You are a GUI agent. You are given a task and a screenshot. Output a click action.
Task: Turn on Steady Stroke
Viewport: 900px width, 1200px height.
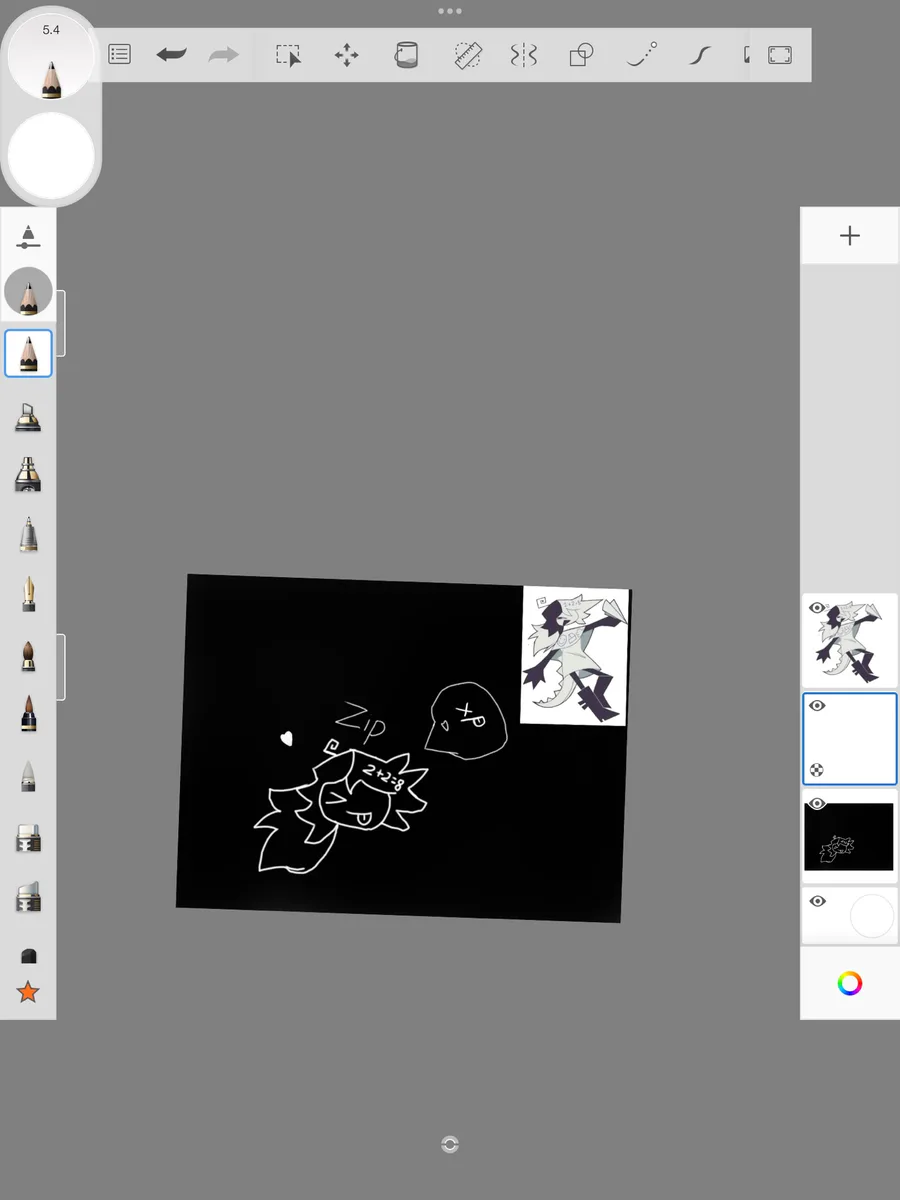pos(700,55)
